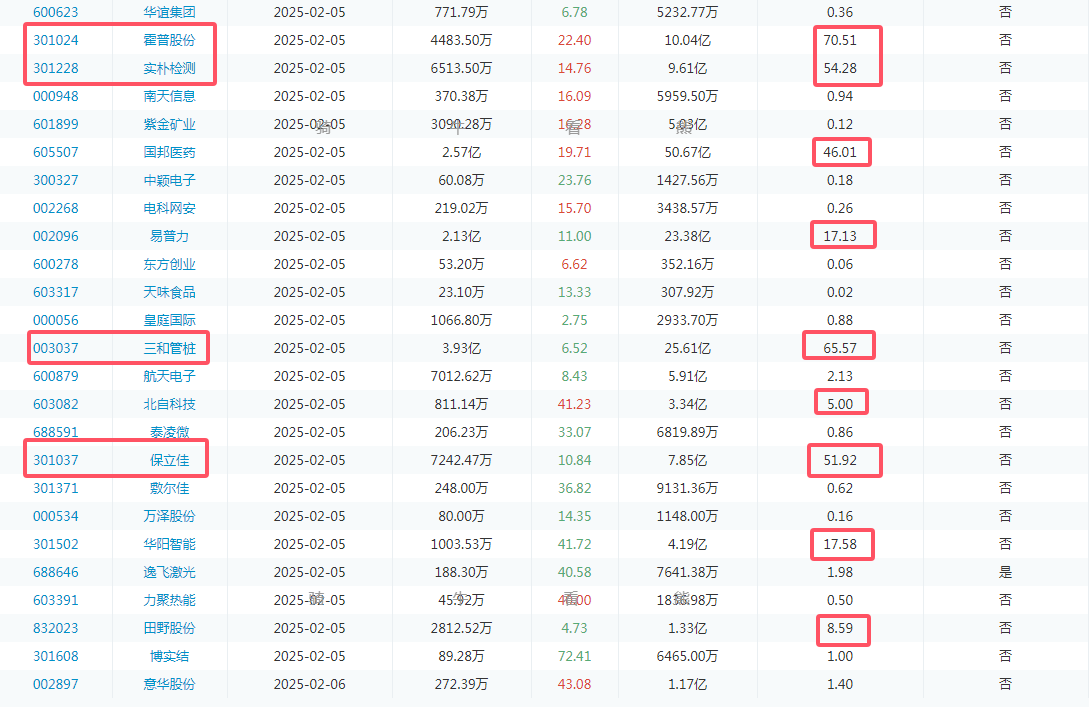1089x707 pixels.
Task: Open stock code 603317 link
Action: pos(56,292)
